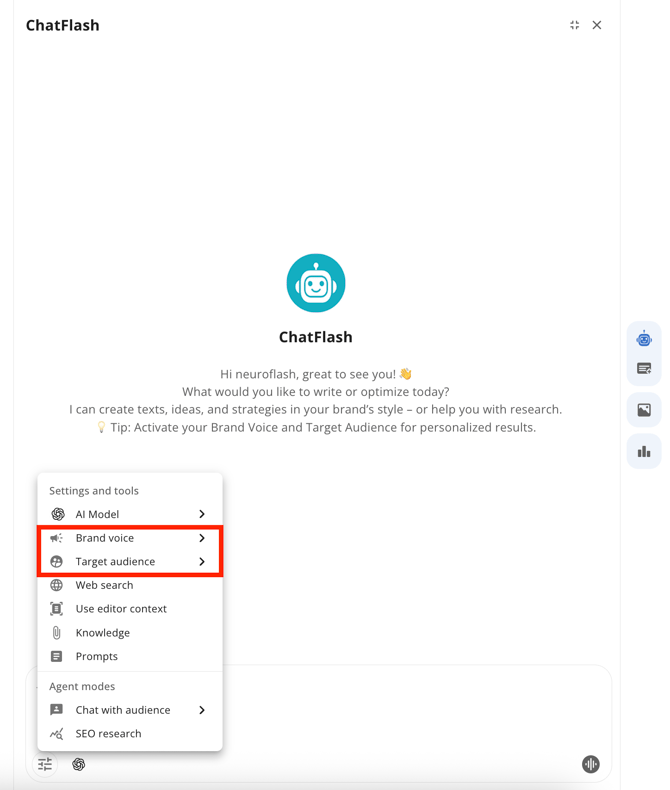Click the ChatFlash robot avatar logo
The height and width of the screenshot is (790, 670).
tap(316, 284)
